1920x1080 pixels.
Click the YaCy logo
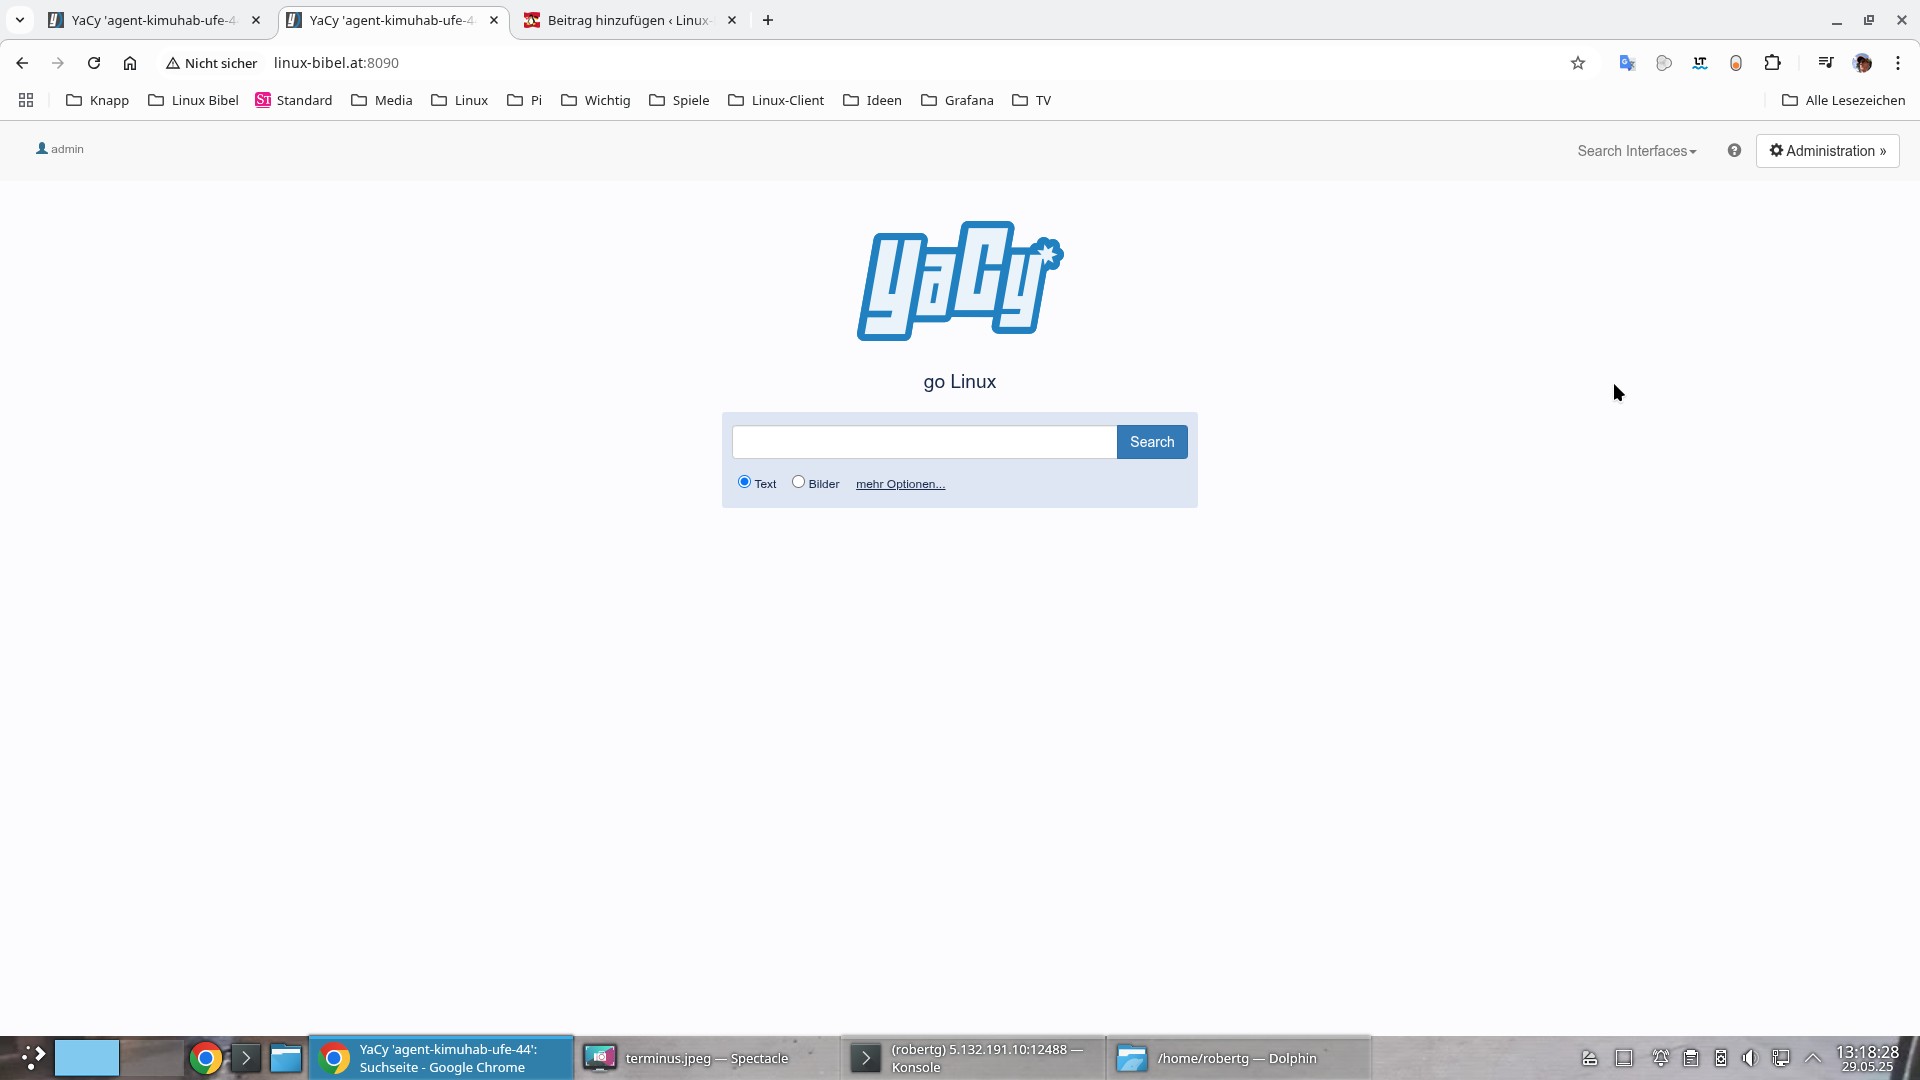pos(960,281)
